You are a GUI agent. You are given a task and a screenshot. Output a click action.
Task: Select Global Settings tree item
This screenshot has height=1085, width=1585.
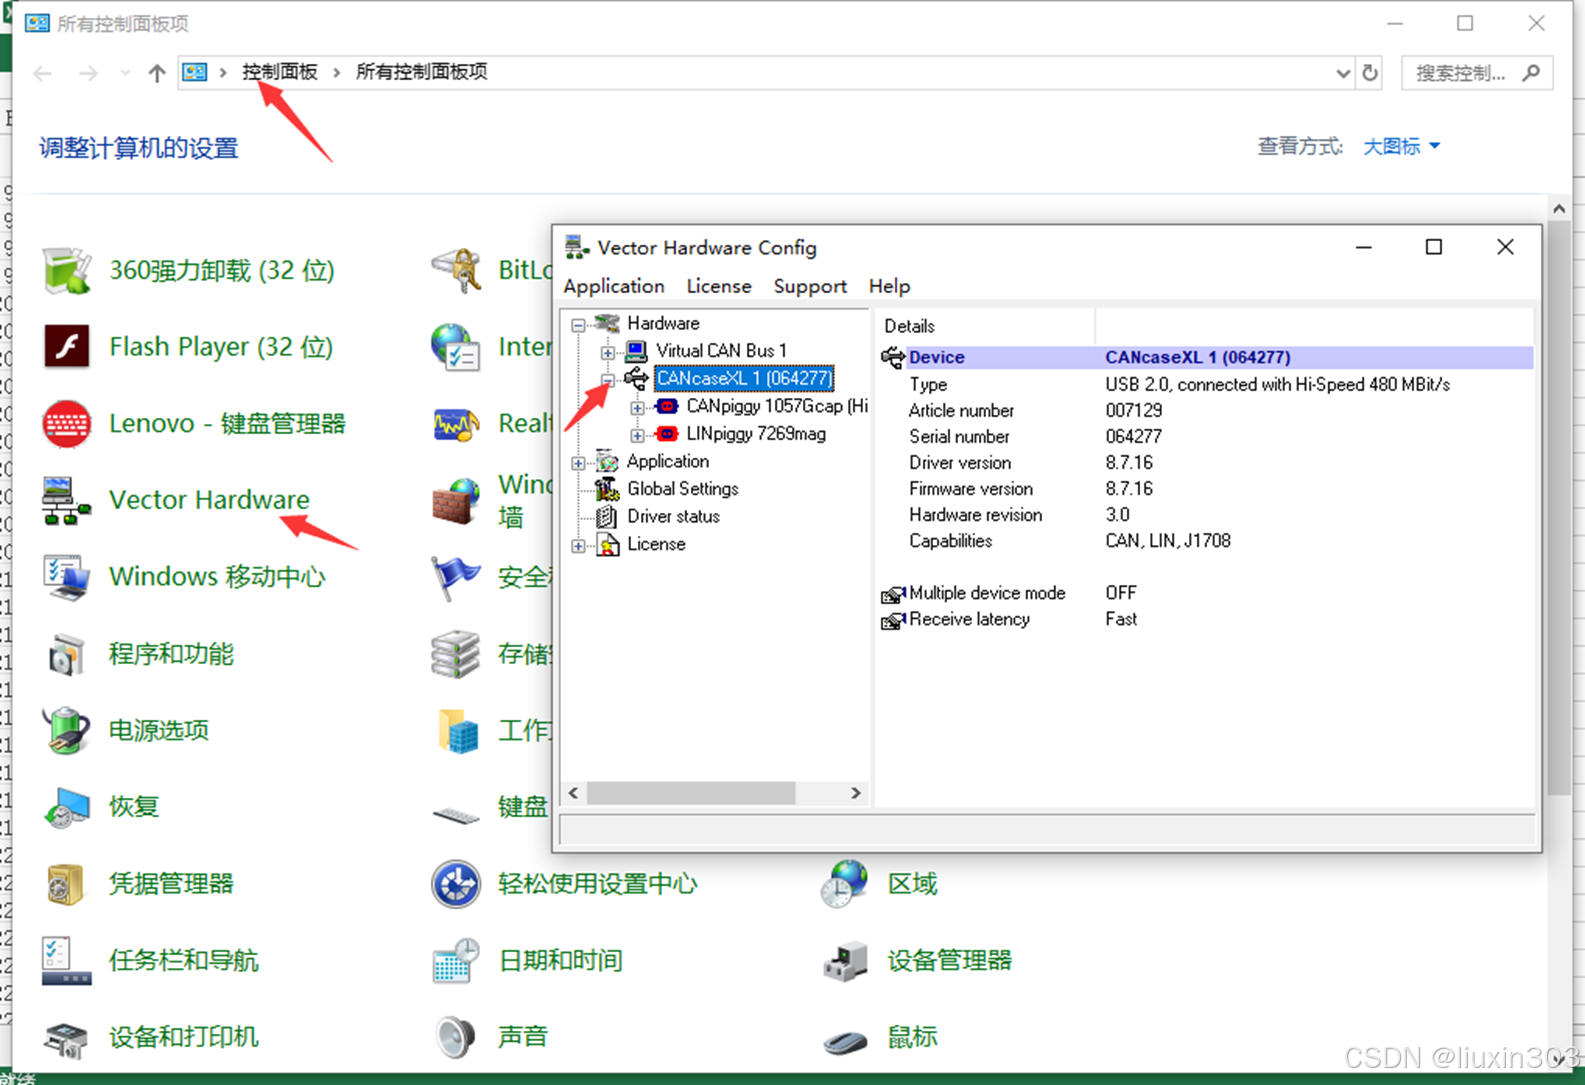[682, 489]
